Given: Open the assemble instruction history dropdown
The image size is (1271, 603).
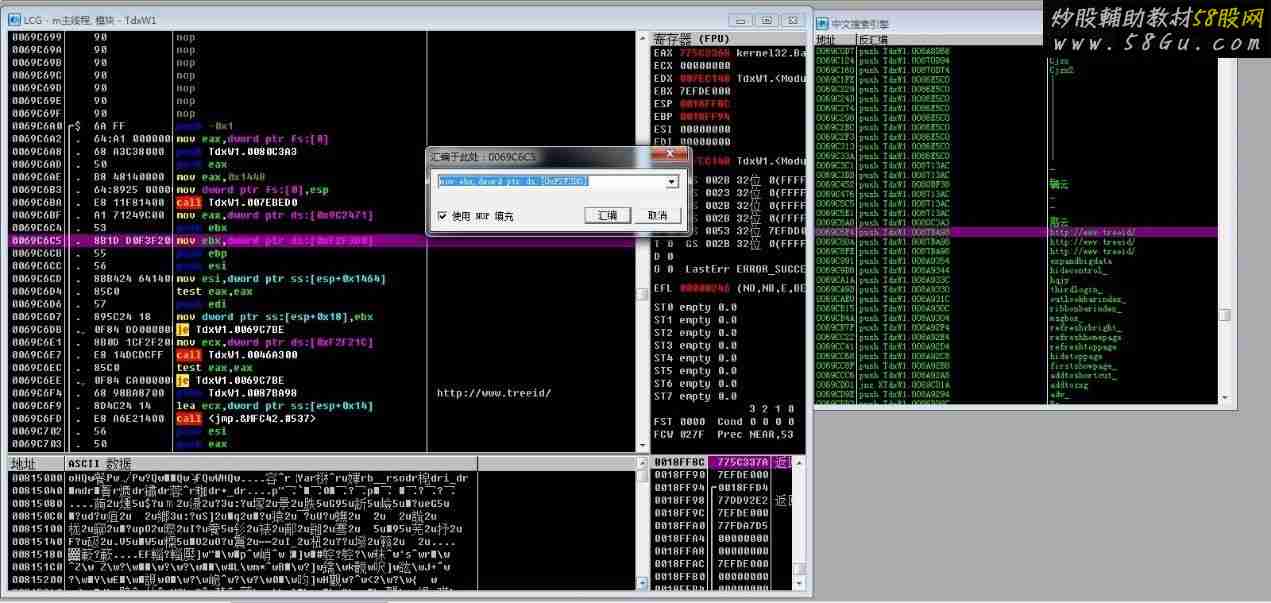Looking at the screenshot, I should pos(672,182).
